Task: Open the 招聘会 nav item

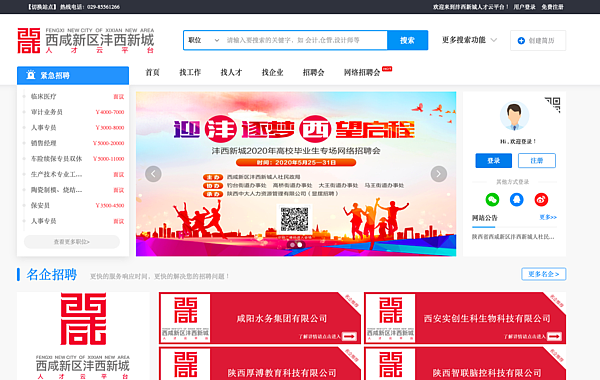Action: pos(313,72)
